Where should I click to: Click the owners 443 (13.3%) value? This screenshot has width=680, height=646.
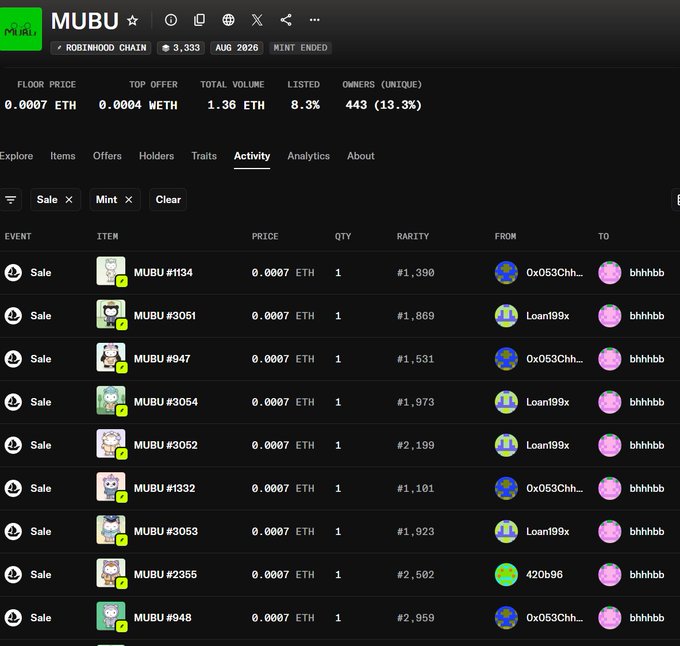(383, 105)
